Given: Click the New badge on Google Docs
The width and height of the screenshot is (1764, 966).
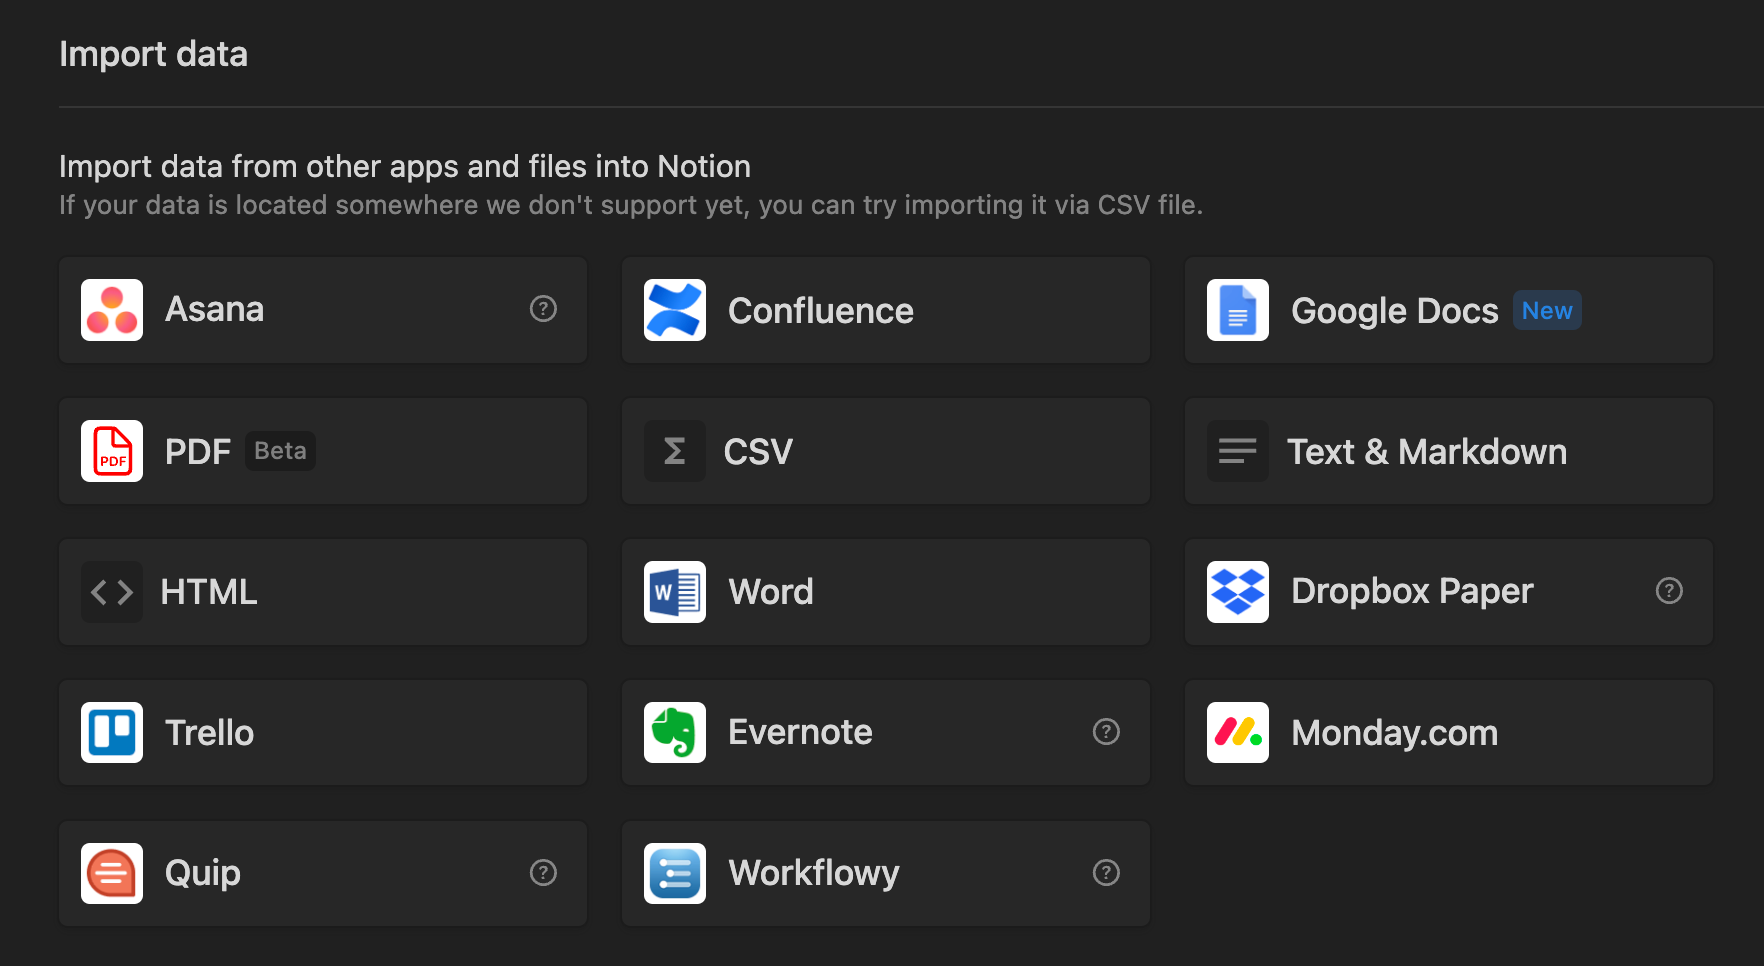Looking at the screenshot, I should tap(1546, 311).
